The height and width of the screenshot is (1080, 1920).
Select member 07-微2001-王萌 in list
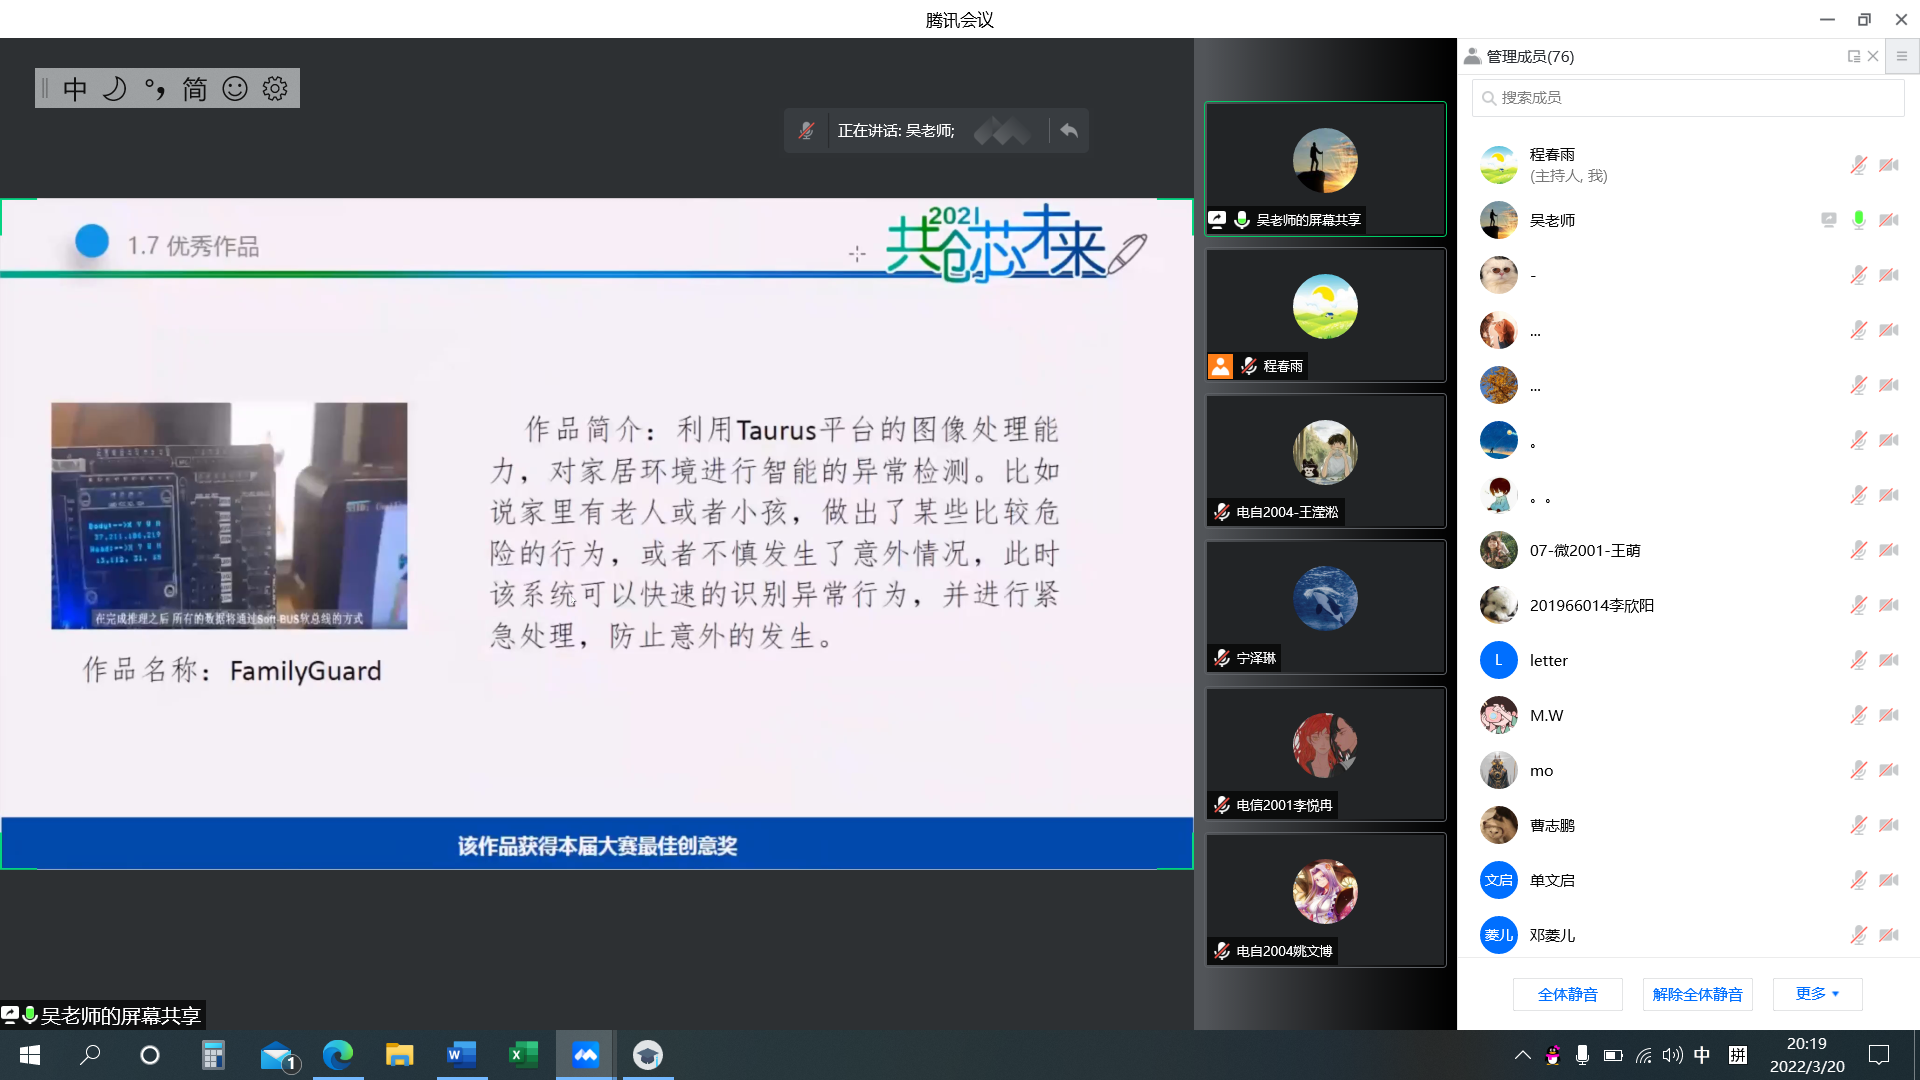(1584, 550)
